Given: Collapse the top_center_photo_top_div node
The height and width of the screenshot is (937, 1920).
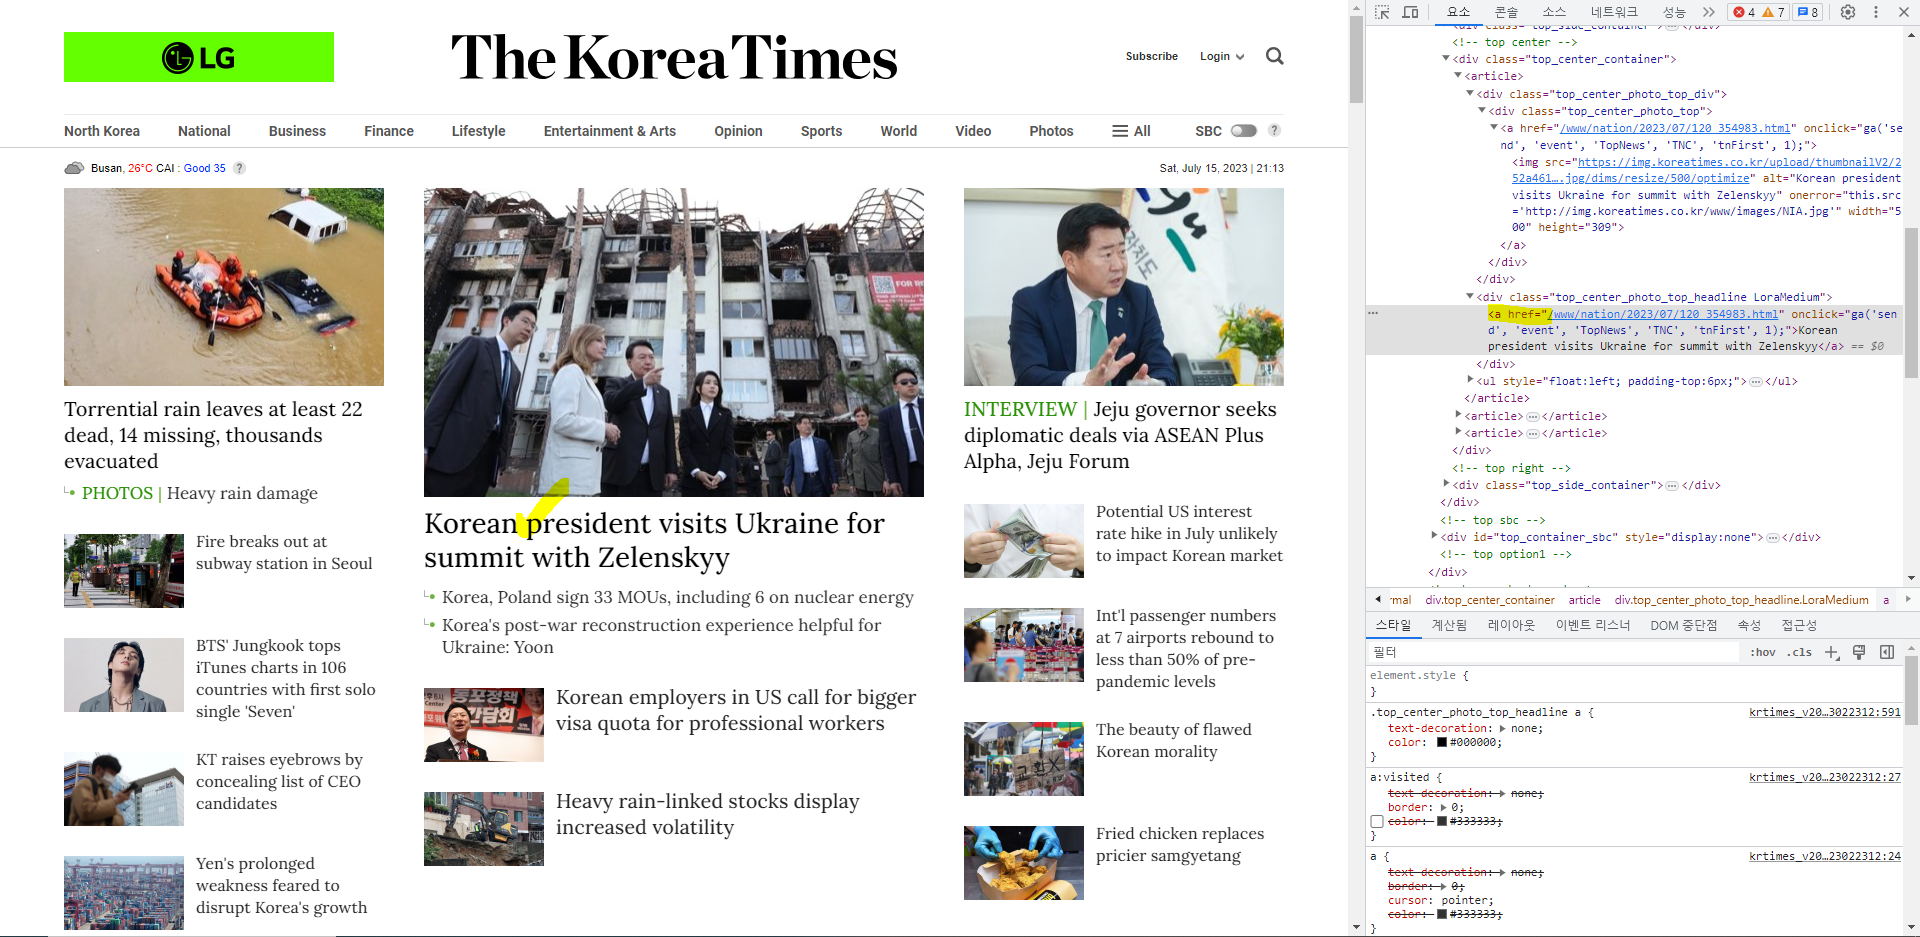Looking at the screenshot, I should pos(1469,94).
